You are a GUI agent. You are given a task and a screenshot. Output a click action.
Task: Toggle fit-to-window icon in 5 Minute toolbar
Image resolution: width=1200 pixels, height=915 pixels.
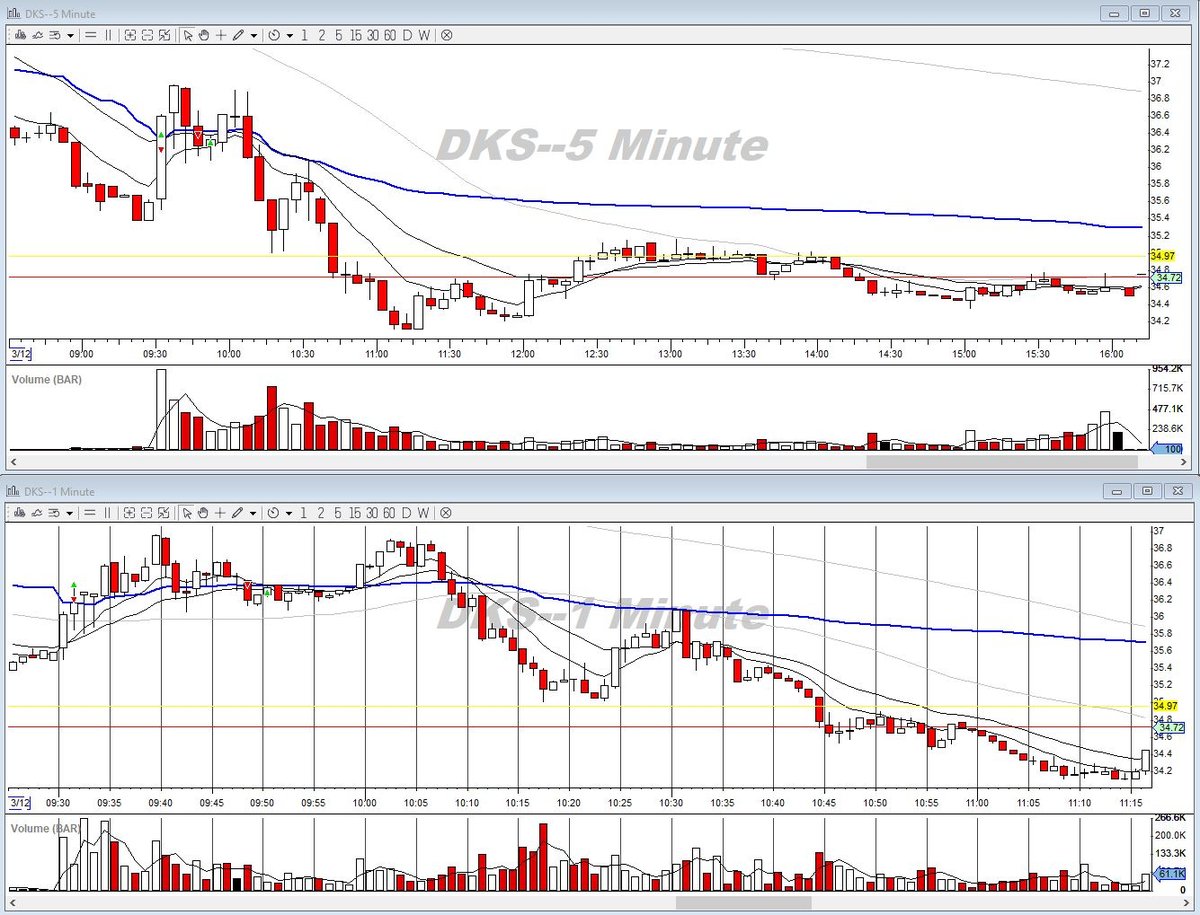(164, 35)
